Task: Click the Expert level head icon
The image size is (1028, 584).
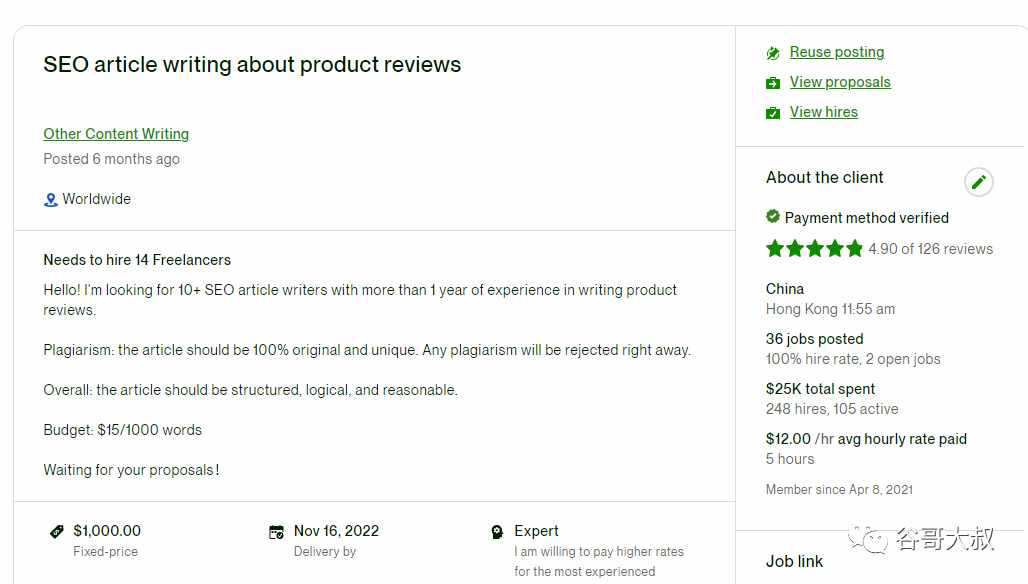Action: tap(497, 532)
